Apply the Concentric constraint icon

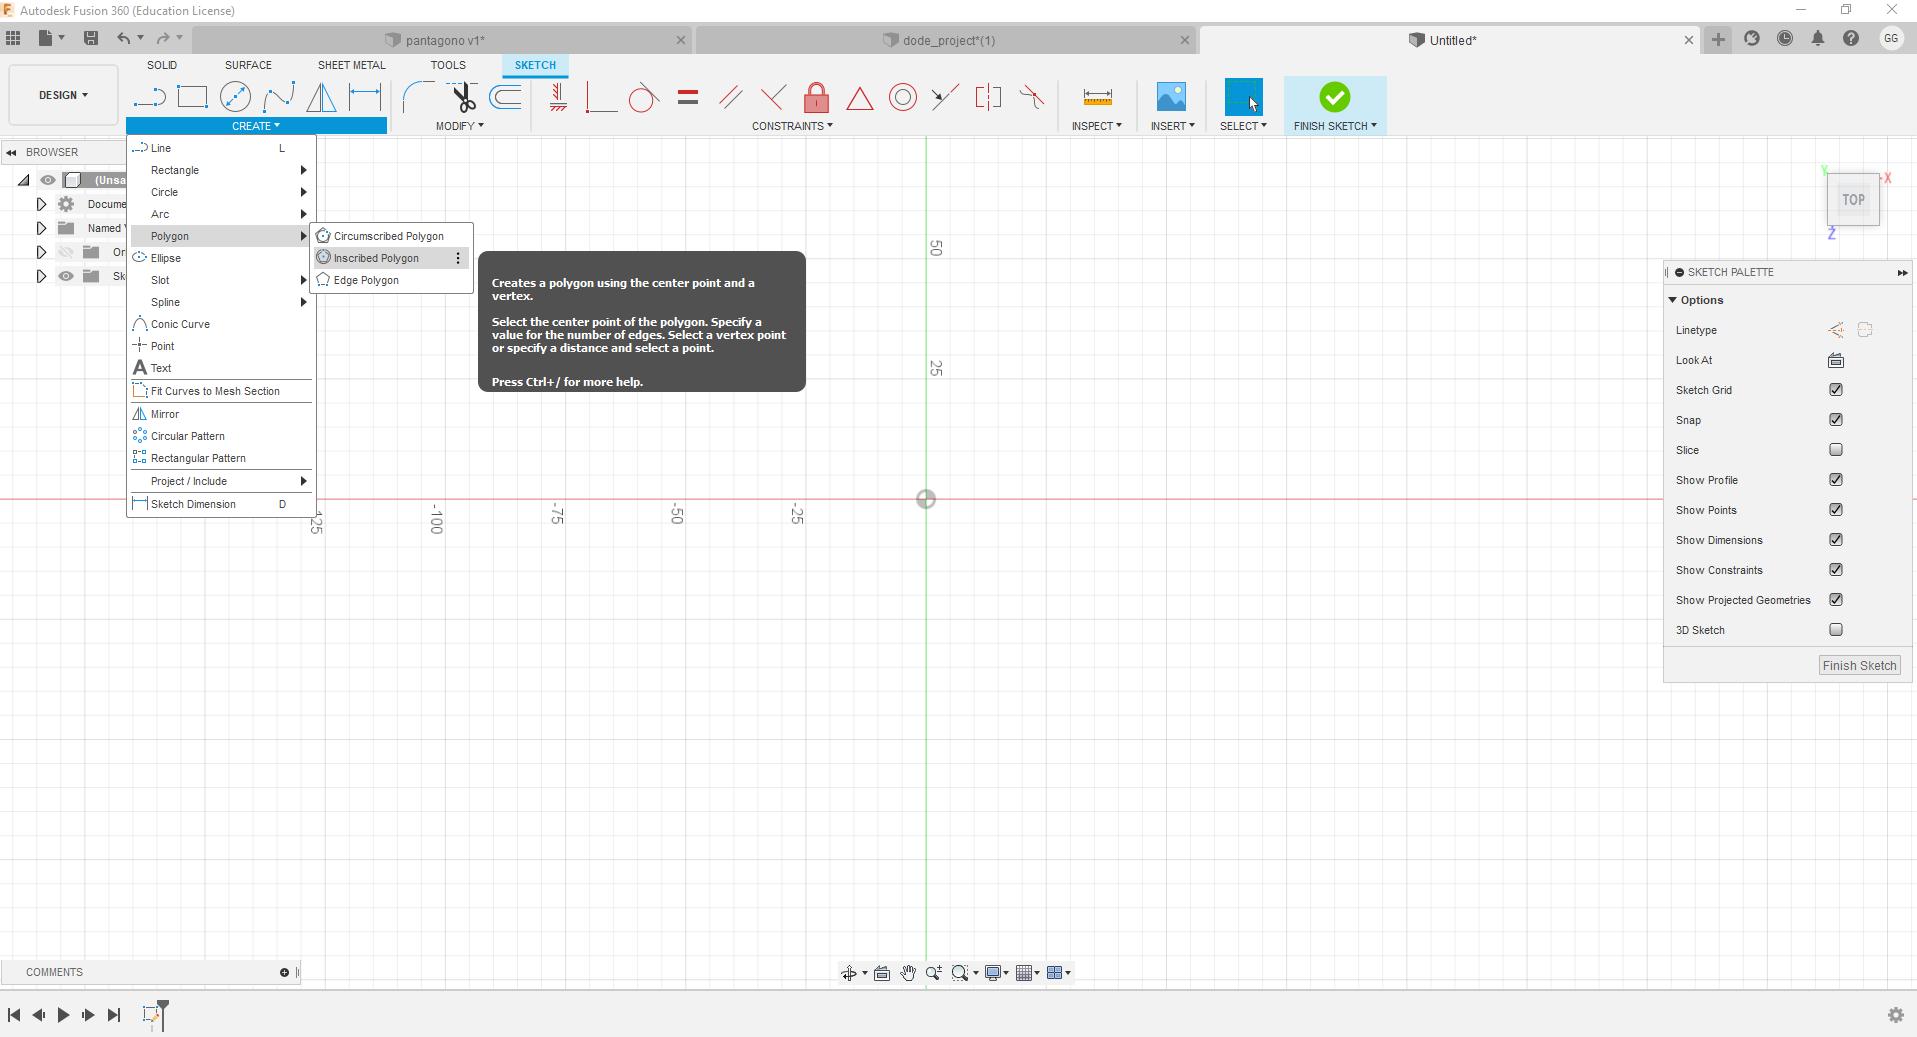pos(903,97)
